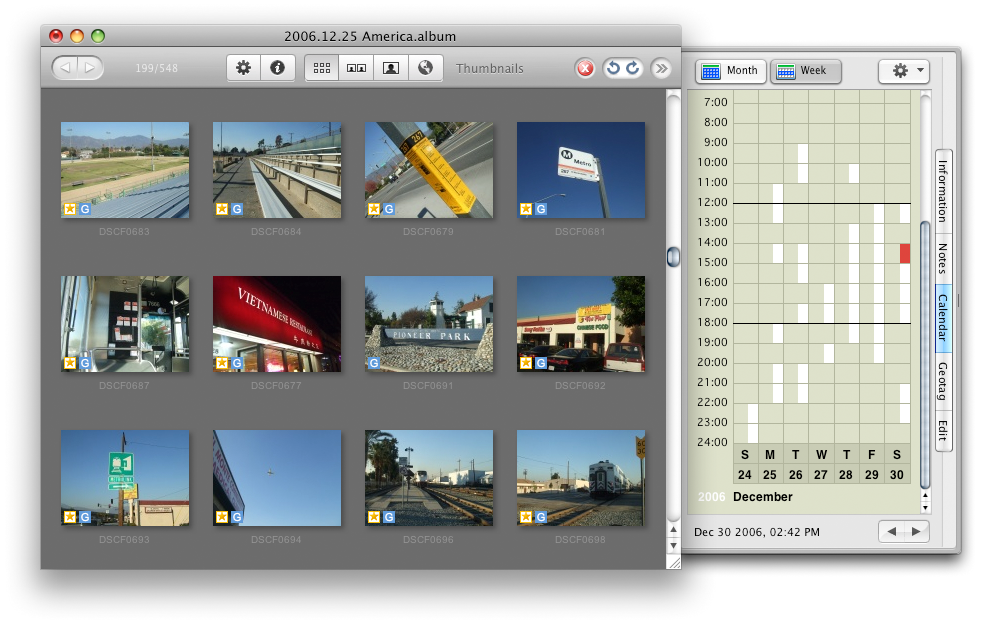
Task: Open thumbnail DSCF0692
Action: point(580,324)
